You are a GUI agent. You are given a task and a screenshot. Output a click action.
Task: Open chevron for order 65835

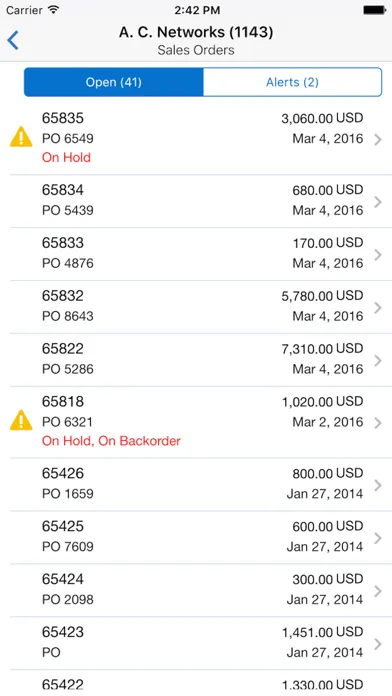click(x=378, y=140)
